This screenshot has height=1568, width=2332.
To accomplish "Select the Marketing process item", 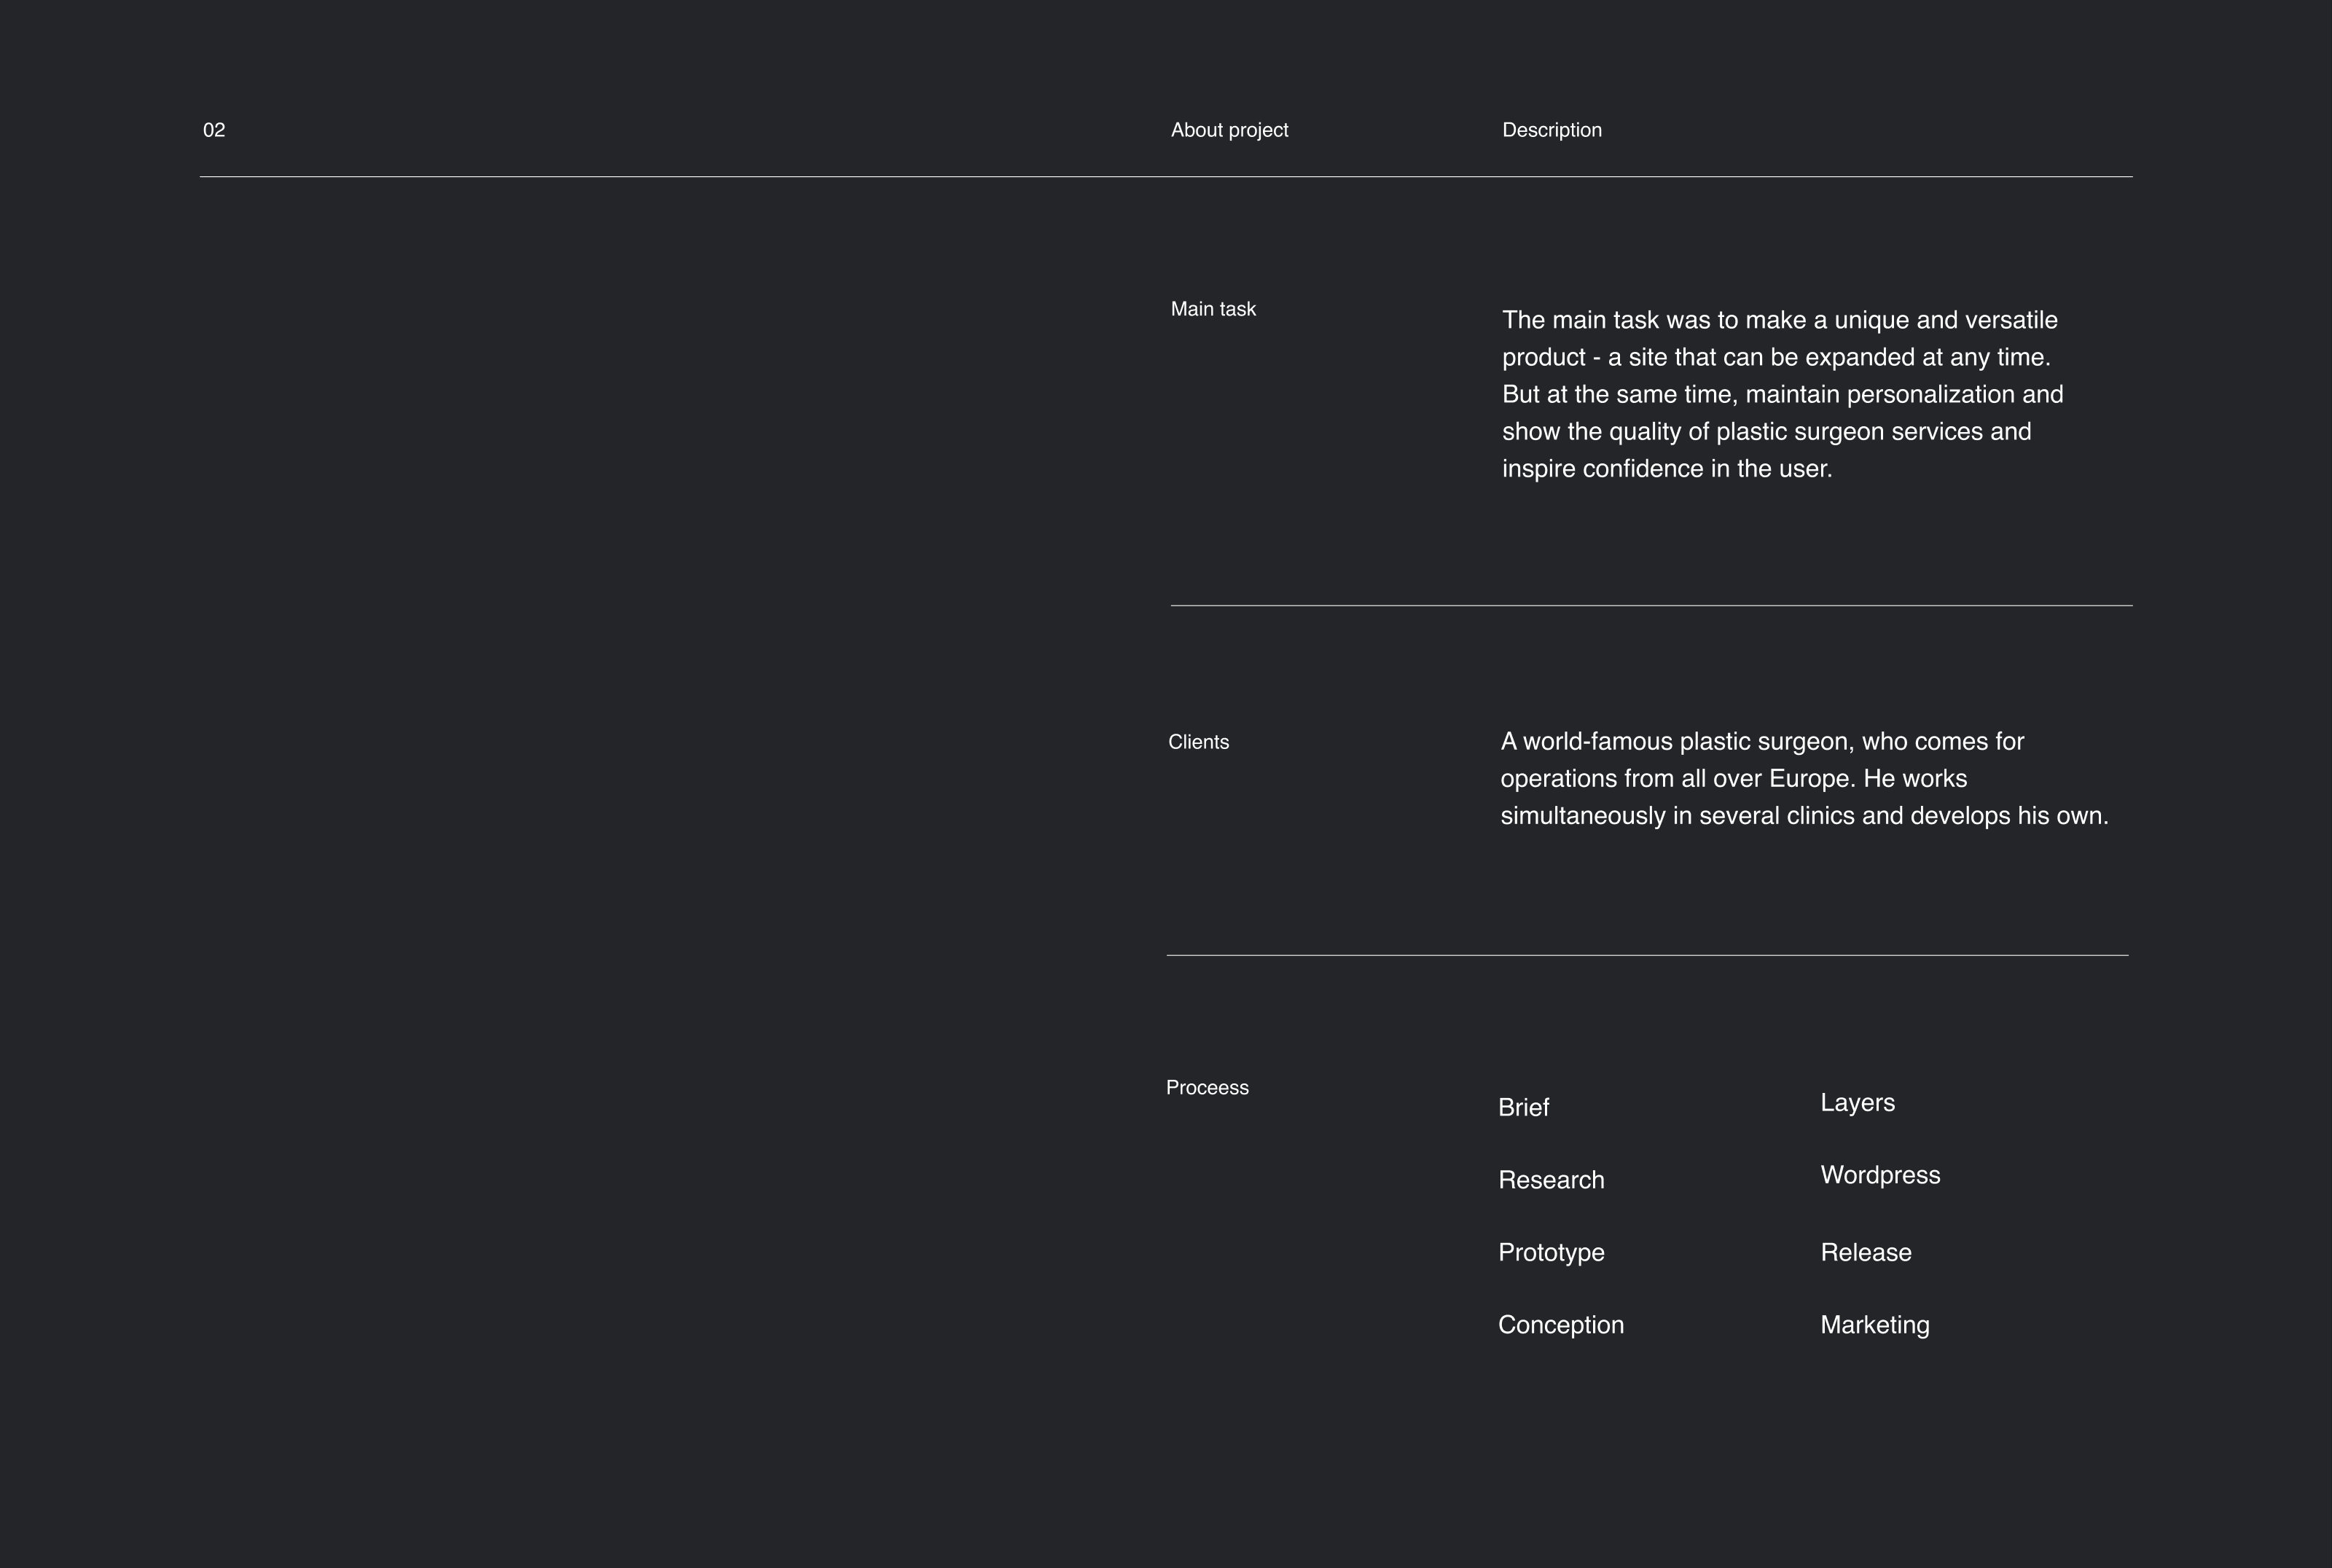I will click(x=1874, y=1325).
